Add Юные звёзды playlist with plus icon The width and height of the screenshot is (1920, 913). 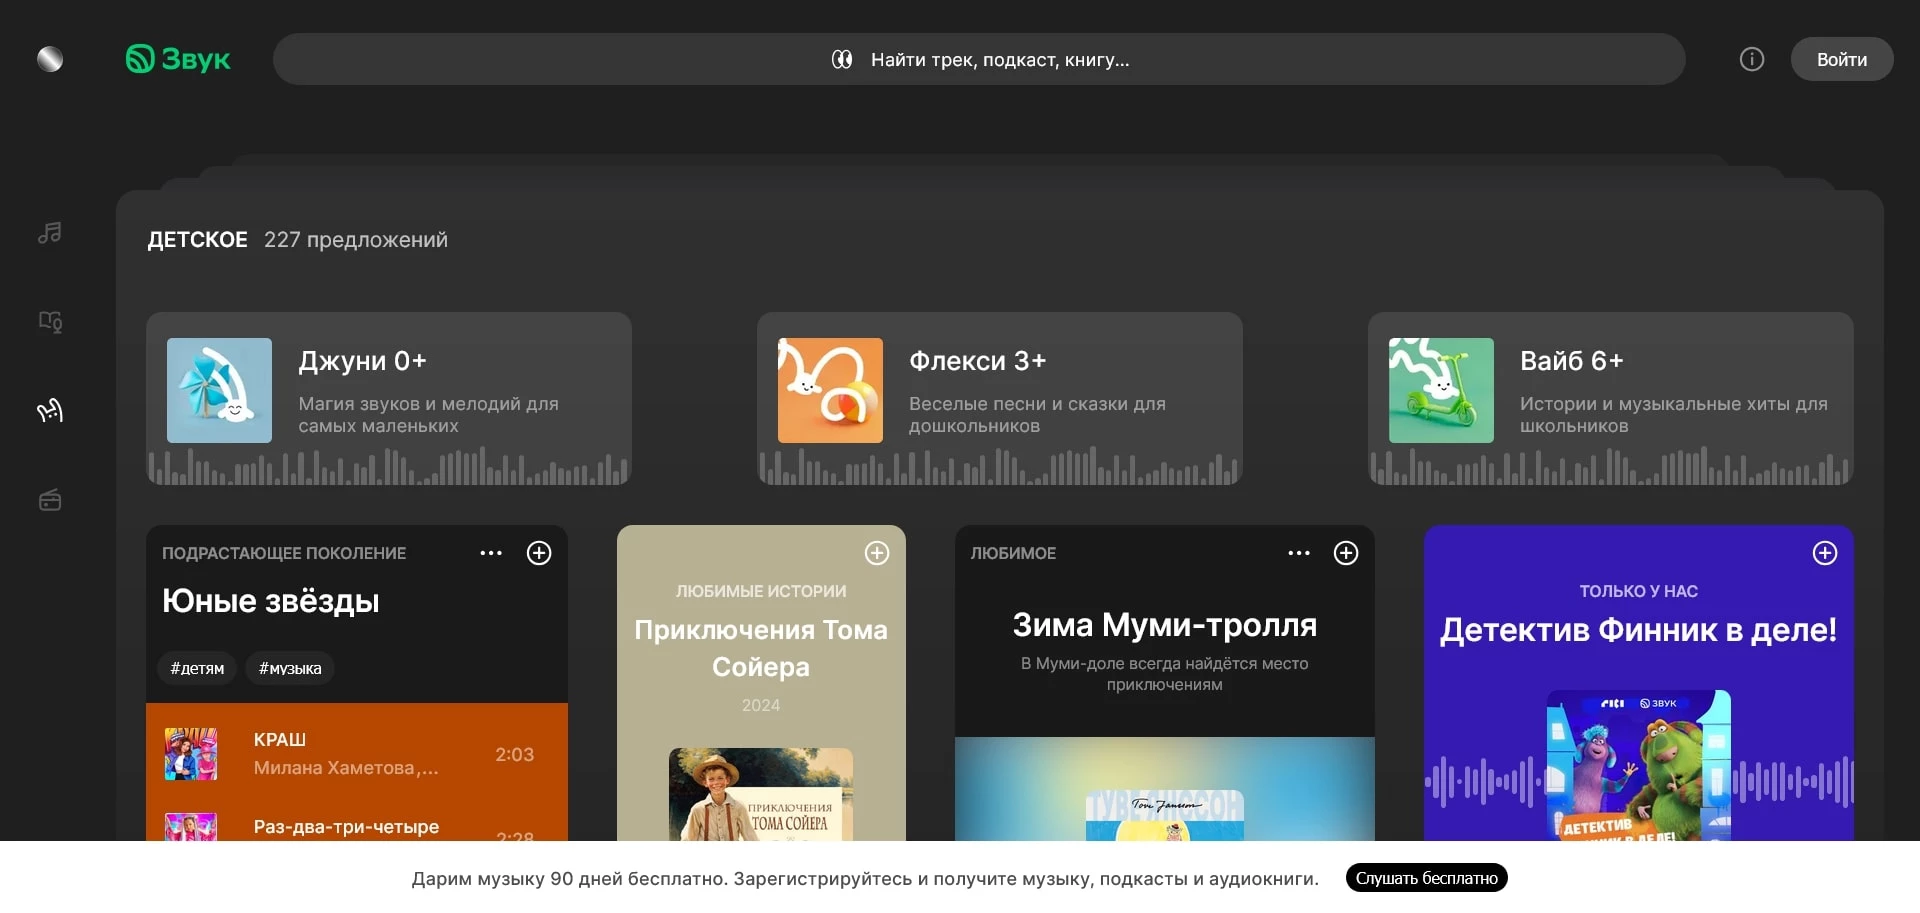[x=539, y=553]
